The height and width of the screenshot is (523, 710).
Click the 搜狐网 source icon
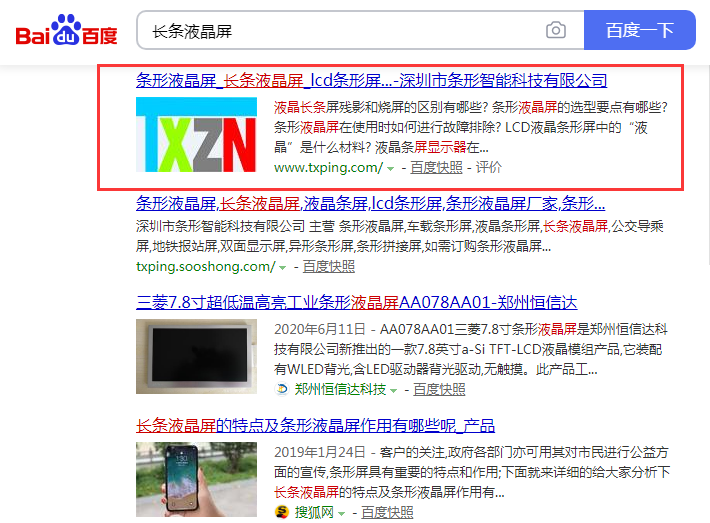tap(281, 512)
